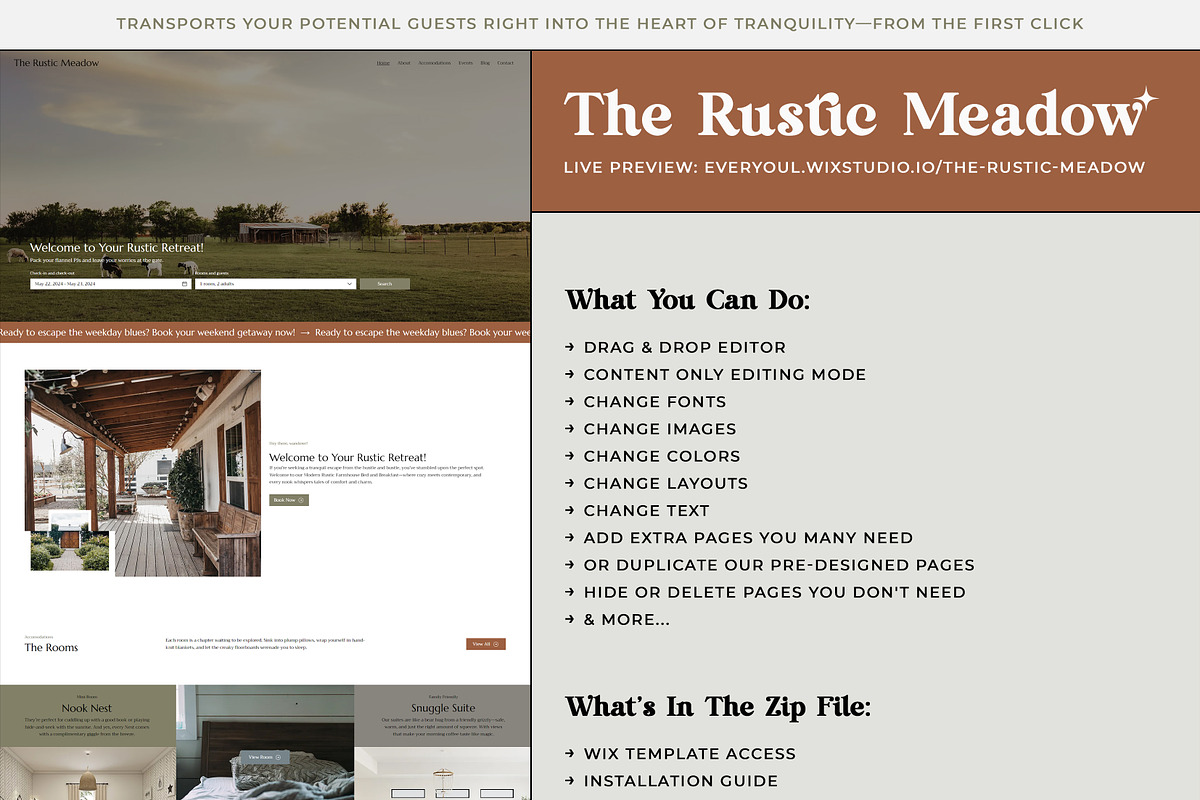Click the 'Wix Template Access' item
The image size is (1200, 800).
point(690,753)
